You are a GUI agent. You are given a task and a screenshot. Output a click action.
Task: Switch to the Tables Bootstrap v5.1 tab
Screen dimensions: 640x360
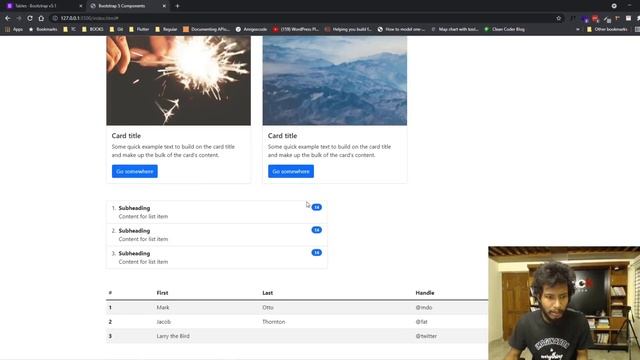(44, 6)
